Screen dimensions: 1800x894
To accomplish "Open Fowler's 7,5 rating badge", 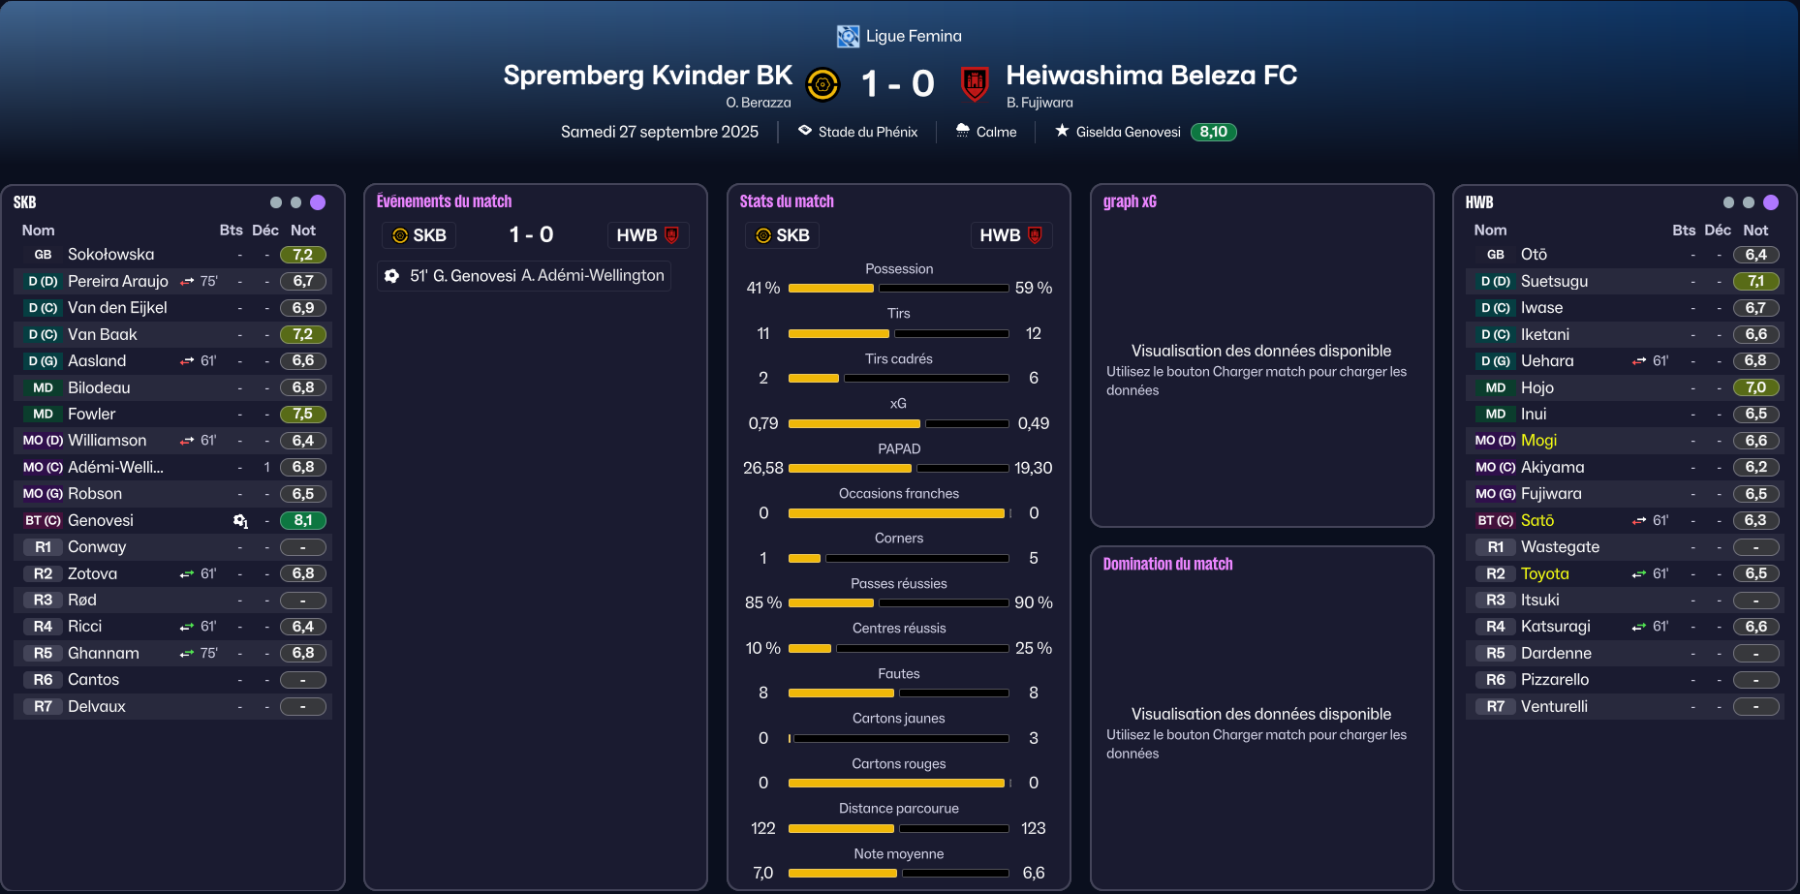I will [x=303, y=414].
